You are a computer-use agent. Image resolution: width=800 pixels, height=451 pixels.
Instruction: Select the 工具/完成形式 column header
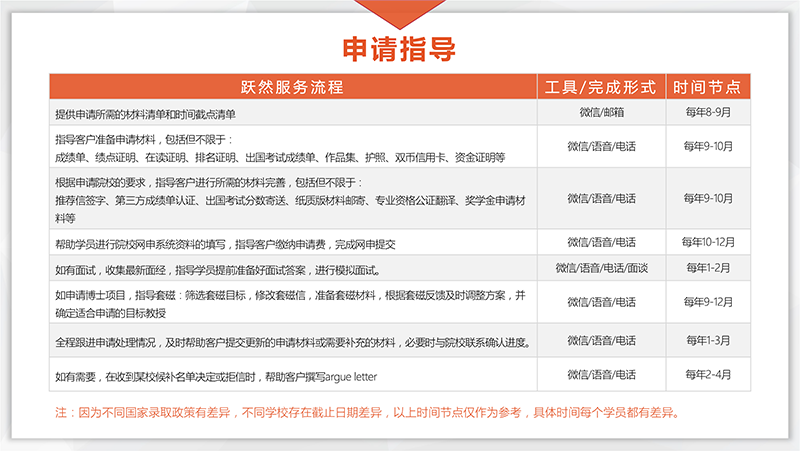click(602, 85)
